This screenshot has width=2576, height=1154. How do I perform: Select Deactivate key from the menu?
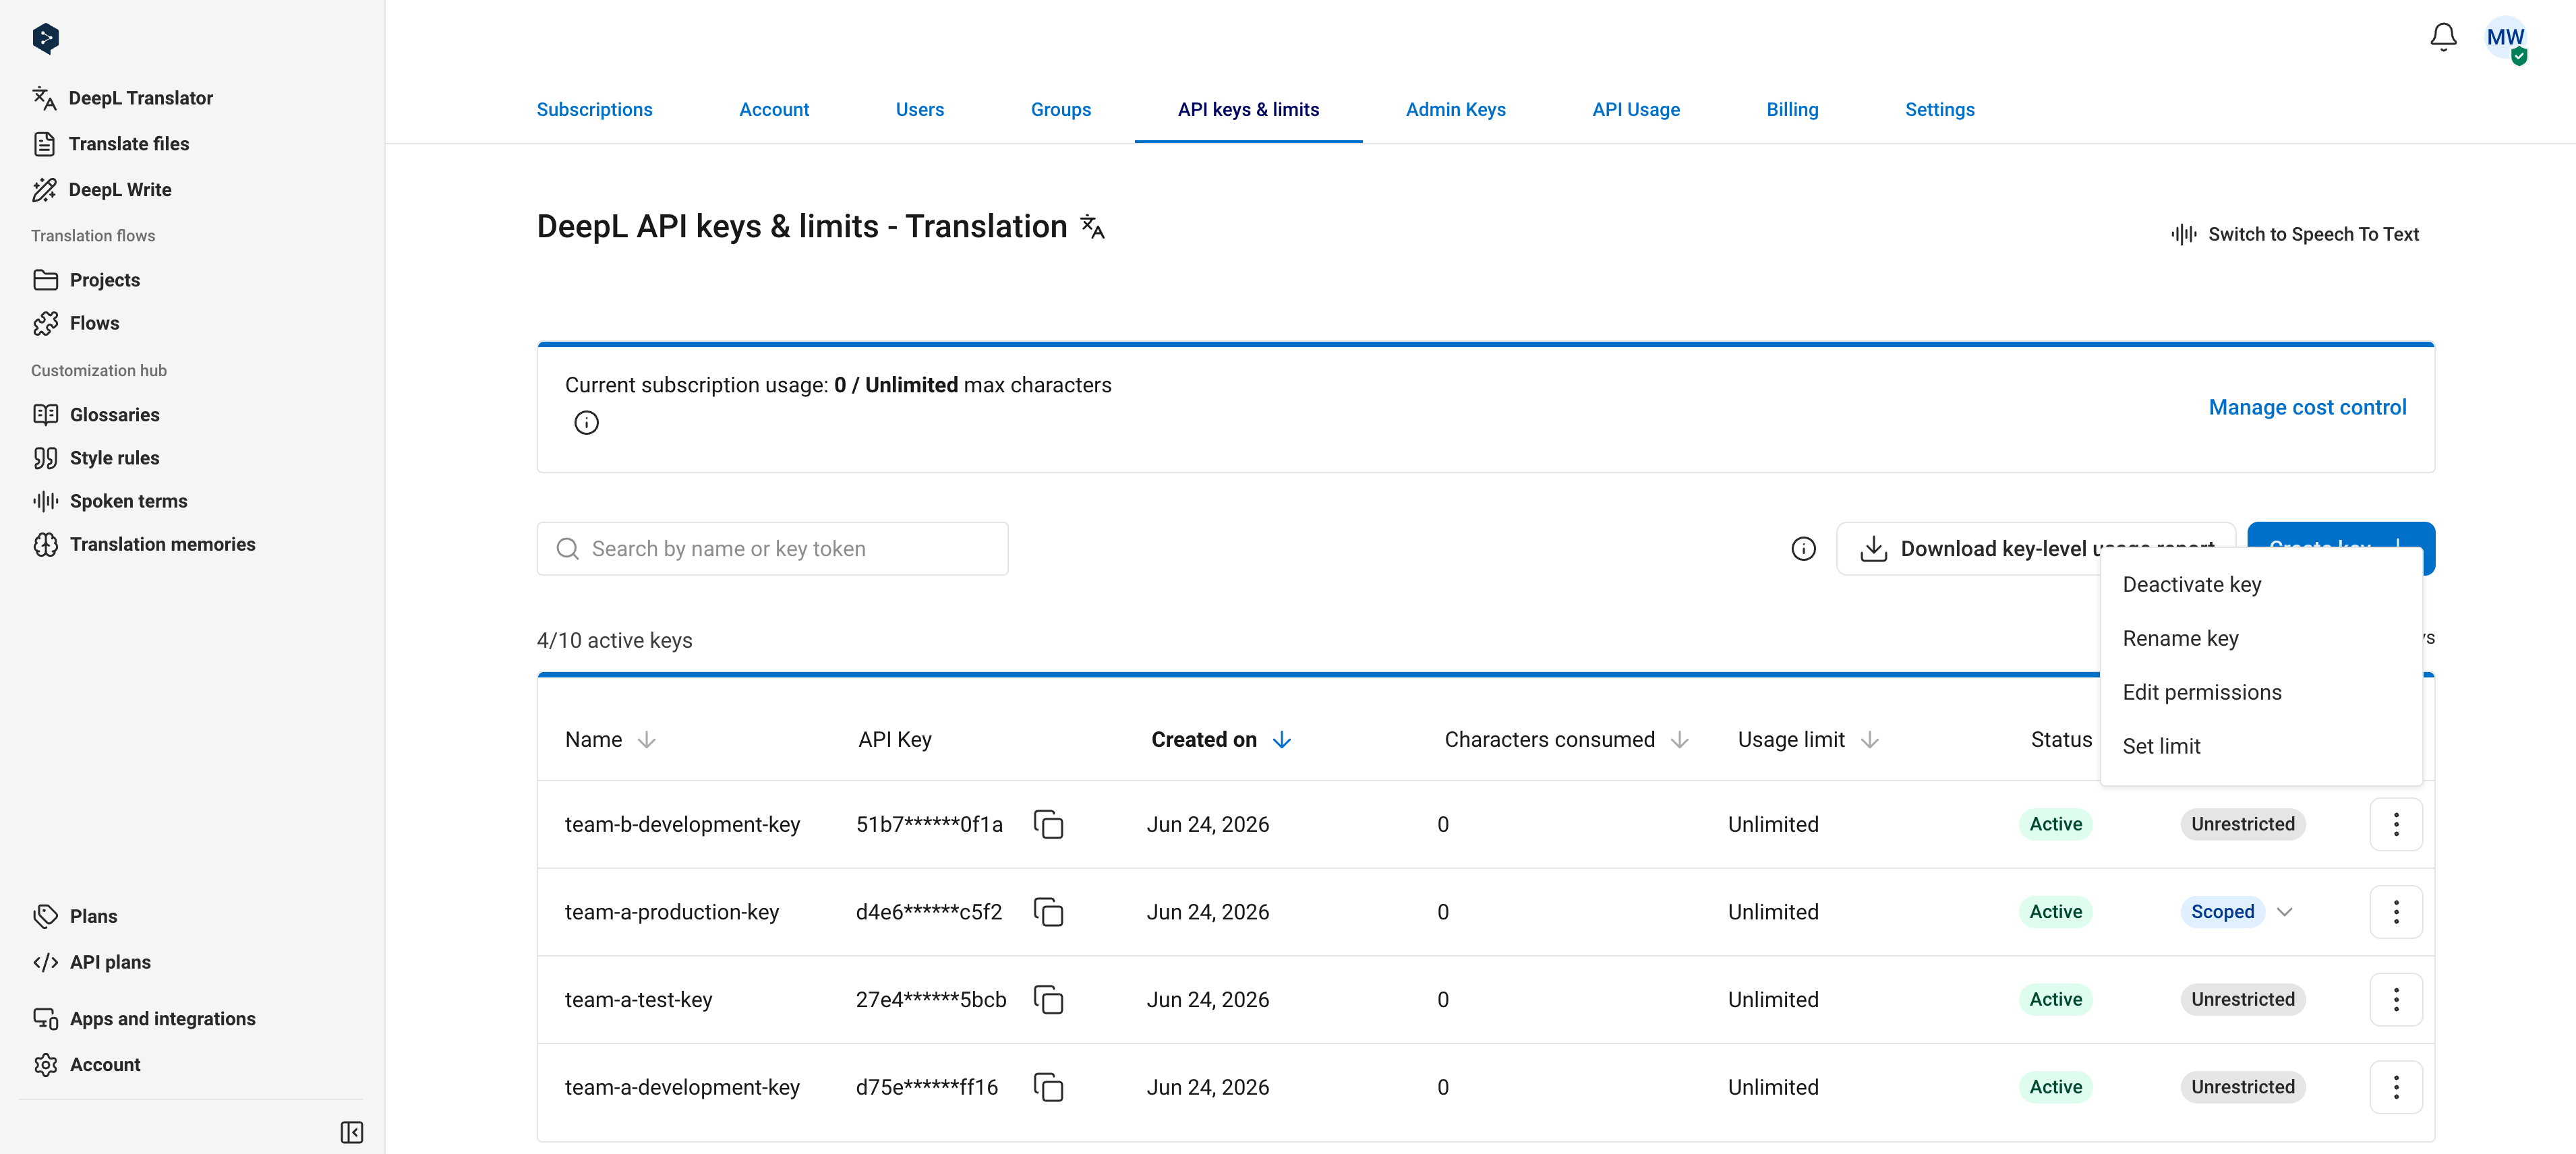2192,585
